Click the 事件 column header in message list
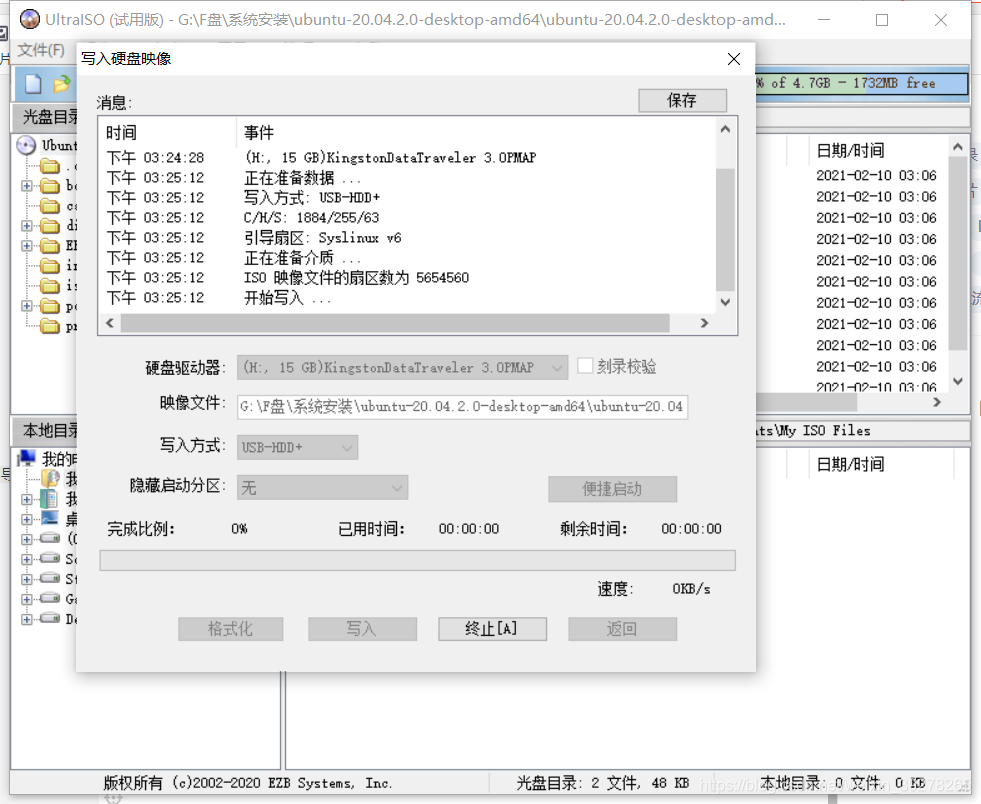The width and height of the screenshot is (981, 804). point(259,133)
